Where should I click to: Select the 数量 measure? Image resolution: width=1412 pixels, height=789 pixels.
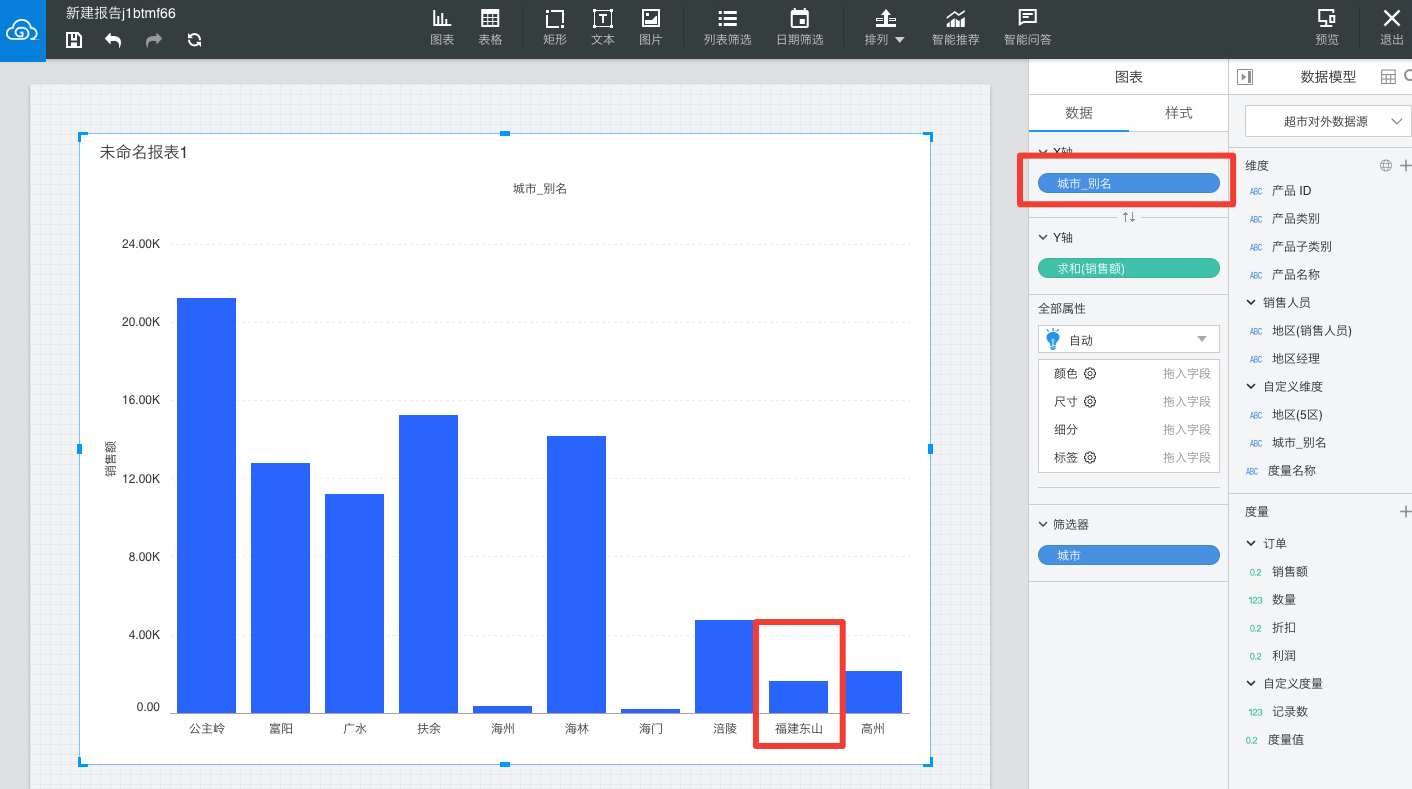pyautogui.click(x=1283, y=600)
